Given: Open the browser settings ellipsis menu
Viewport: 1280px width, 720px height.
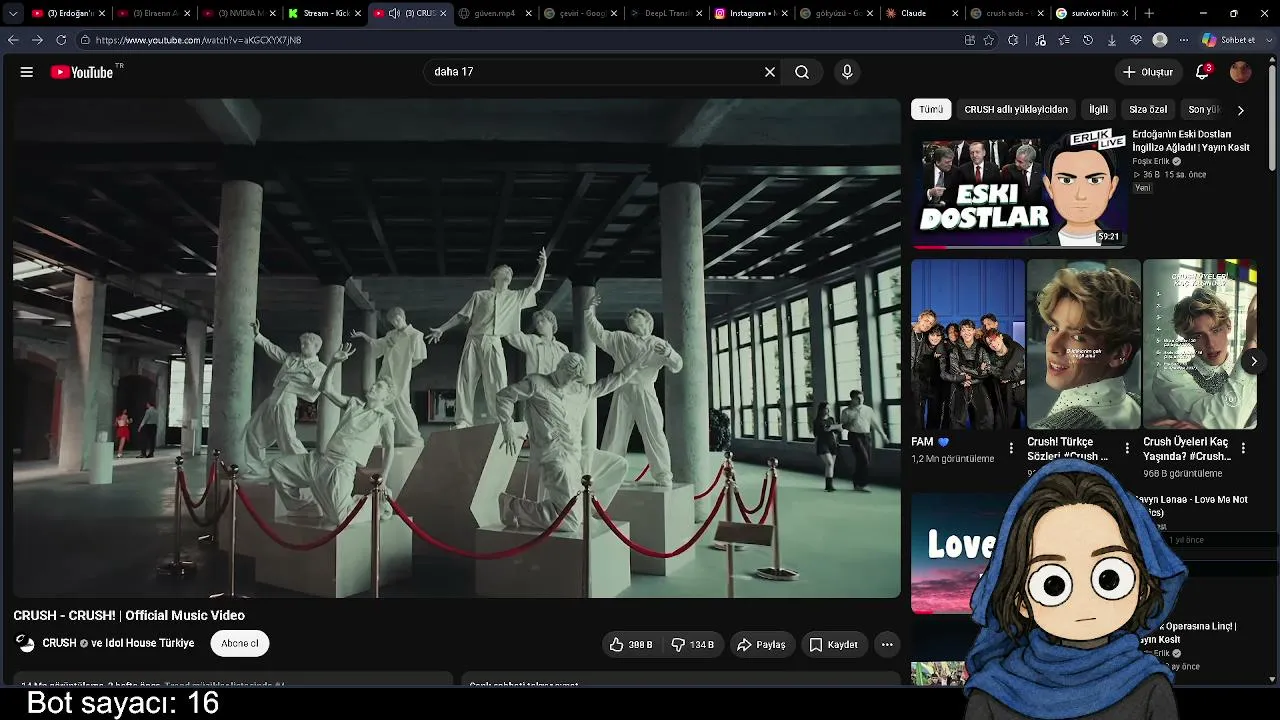Looking at the screenshot, I should pos(1184,40).
